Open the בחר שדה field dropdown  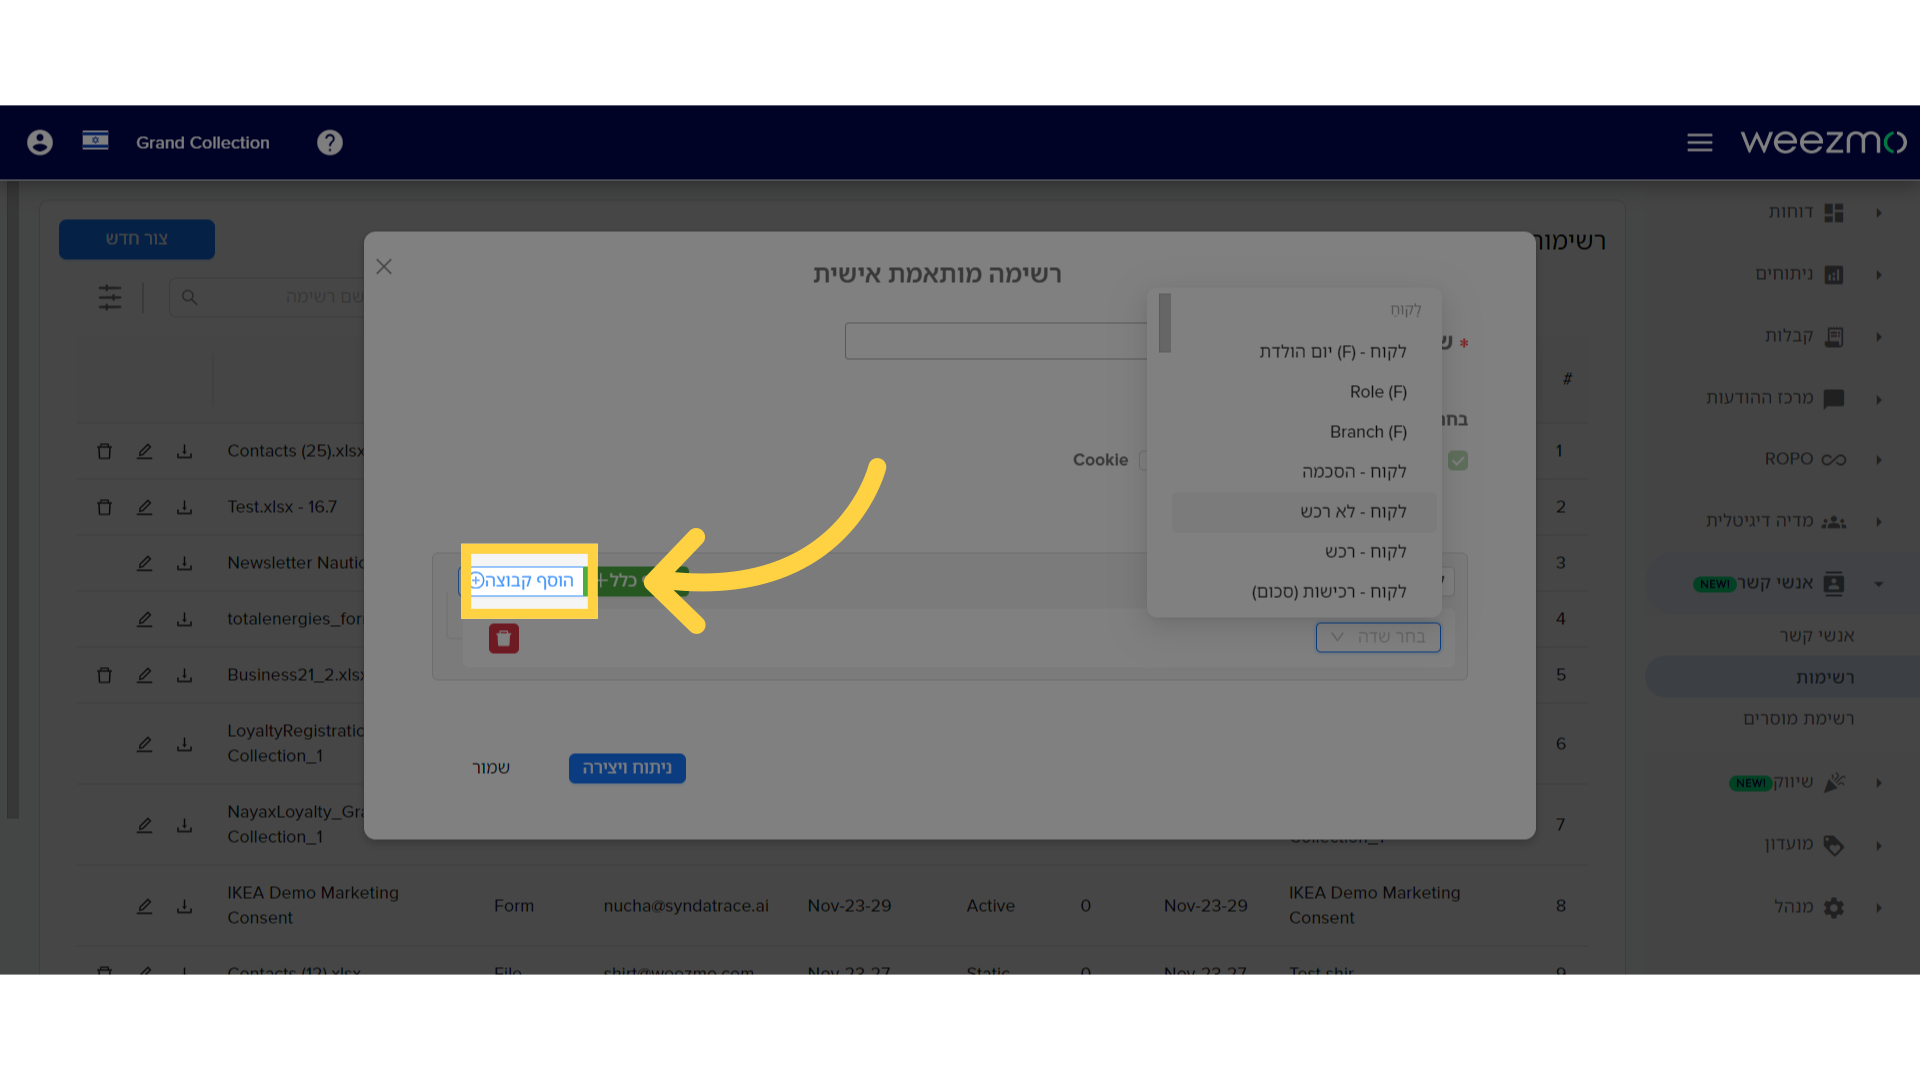(1378, 637)
